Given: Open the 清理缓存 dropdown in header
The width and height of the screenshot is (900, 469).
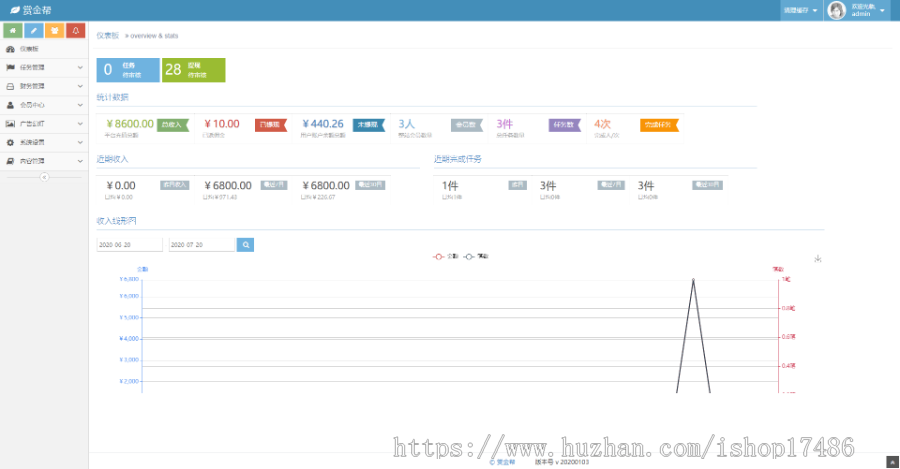Looking at the screenshot, I should (801, 10).
